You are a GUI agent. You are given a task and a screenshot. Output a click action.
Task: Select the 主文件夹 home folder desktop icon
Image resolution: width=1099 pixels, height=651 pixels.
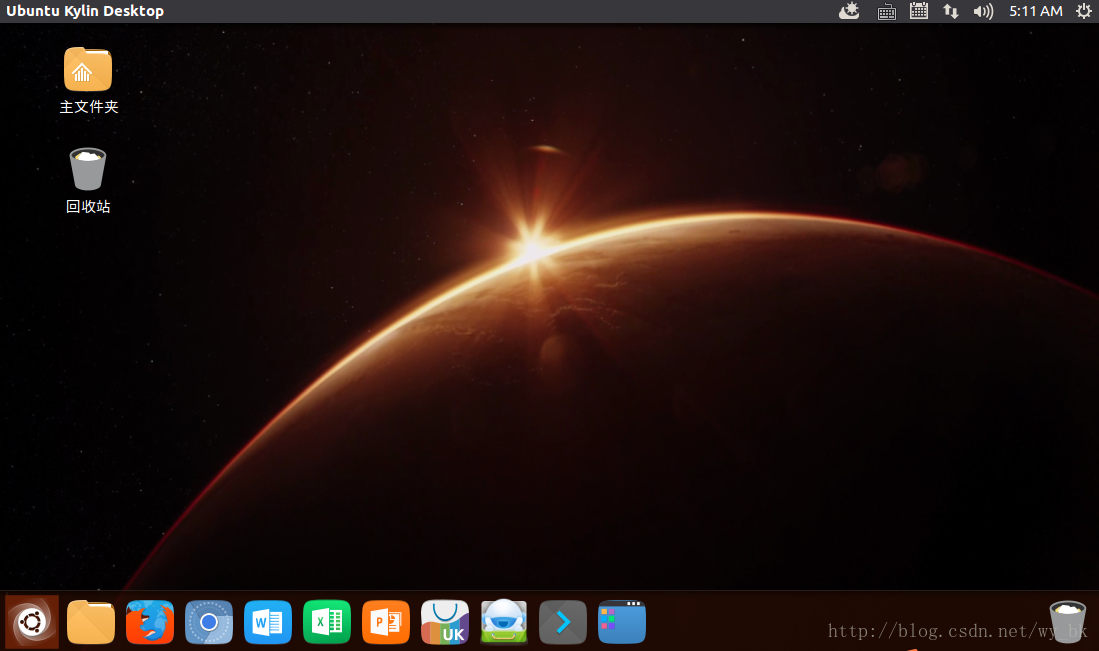[88, 81]
